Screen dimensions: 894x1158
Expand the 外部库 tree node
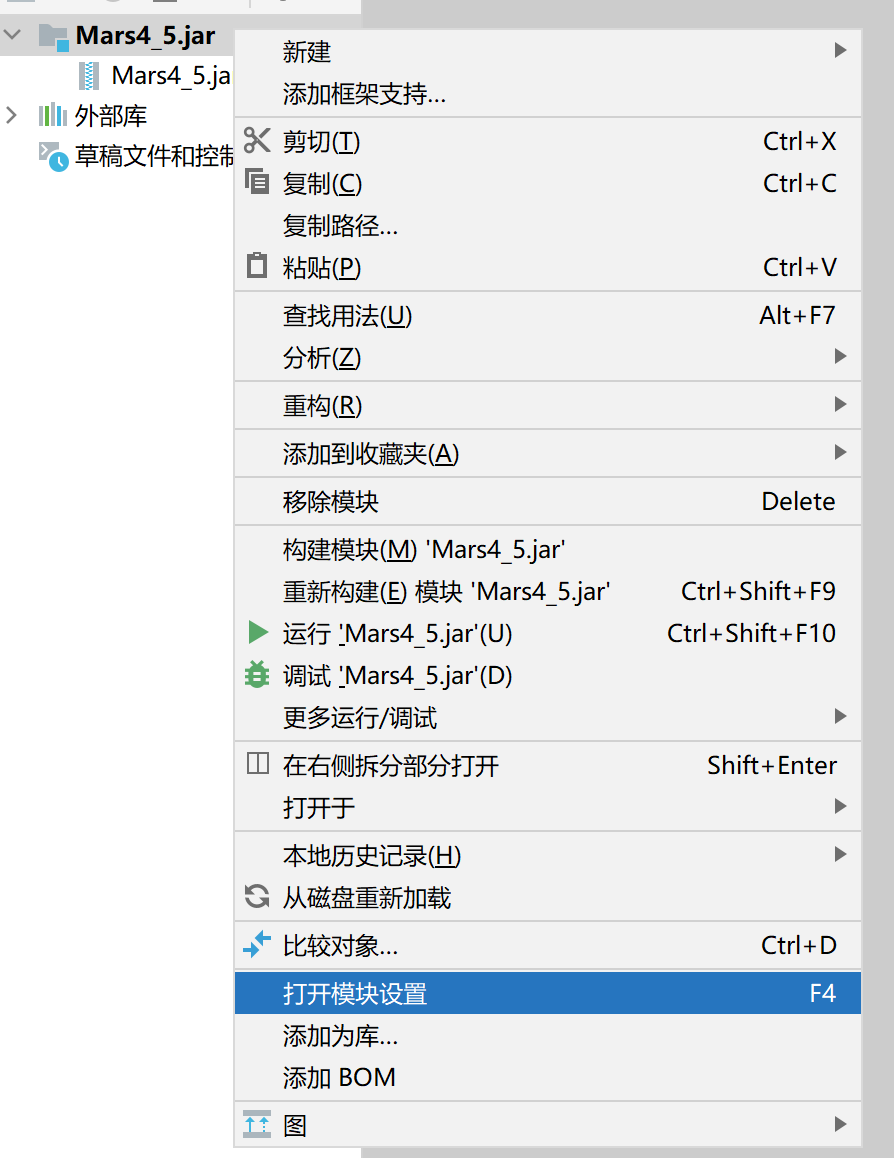click(x=13, y=115)
